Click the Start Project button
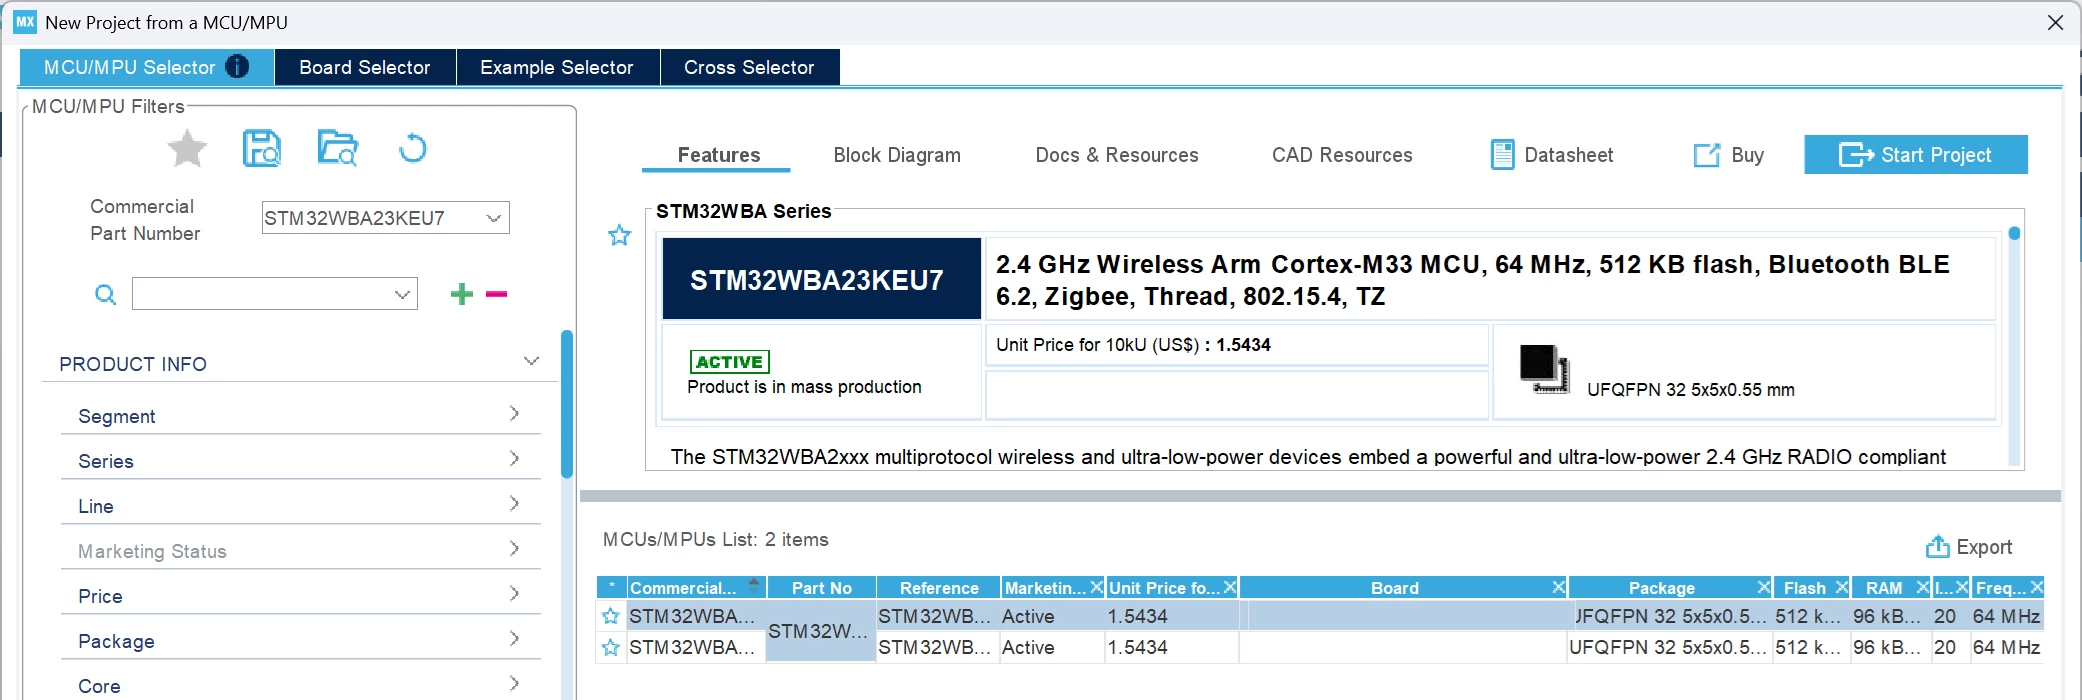Image resolution: width=2082 pixels, height=700 pixels. (x=1916, y=155)
